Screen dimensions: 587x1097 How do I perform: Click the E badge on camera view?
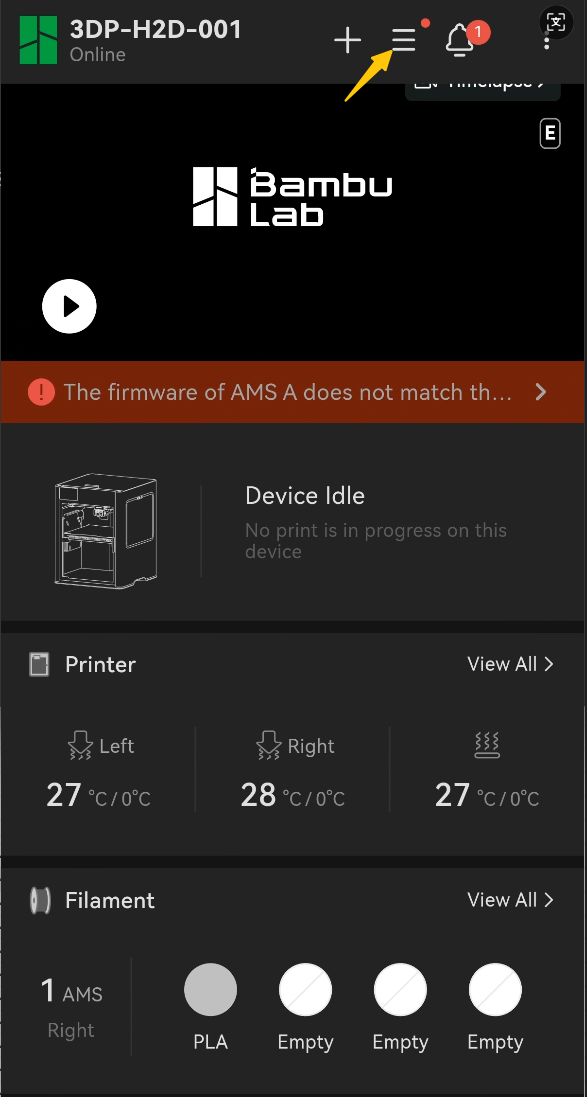click(551, 134)
